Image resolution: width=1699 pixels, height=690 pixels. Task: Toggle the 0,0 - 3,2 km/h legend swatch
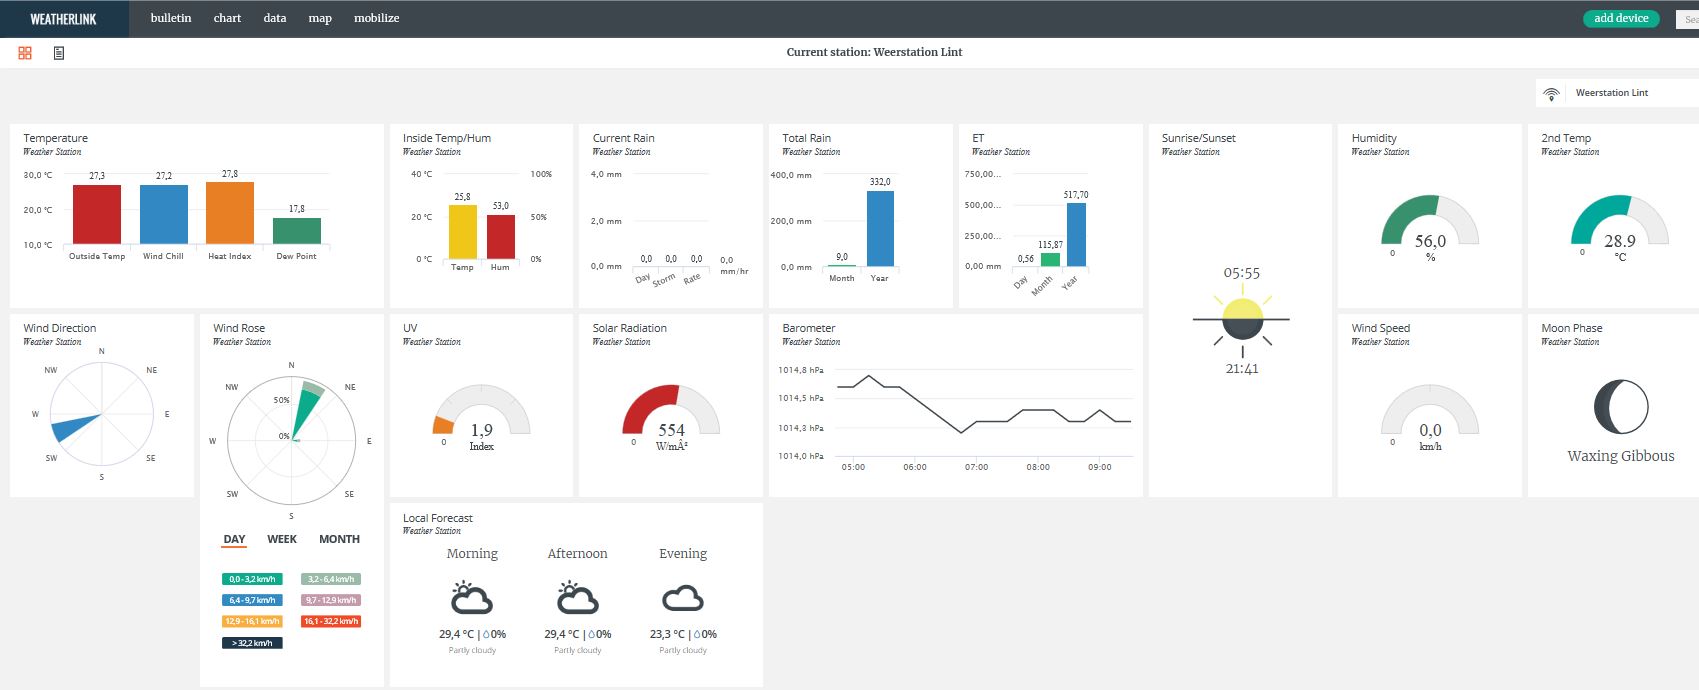tap(252, 579)
